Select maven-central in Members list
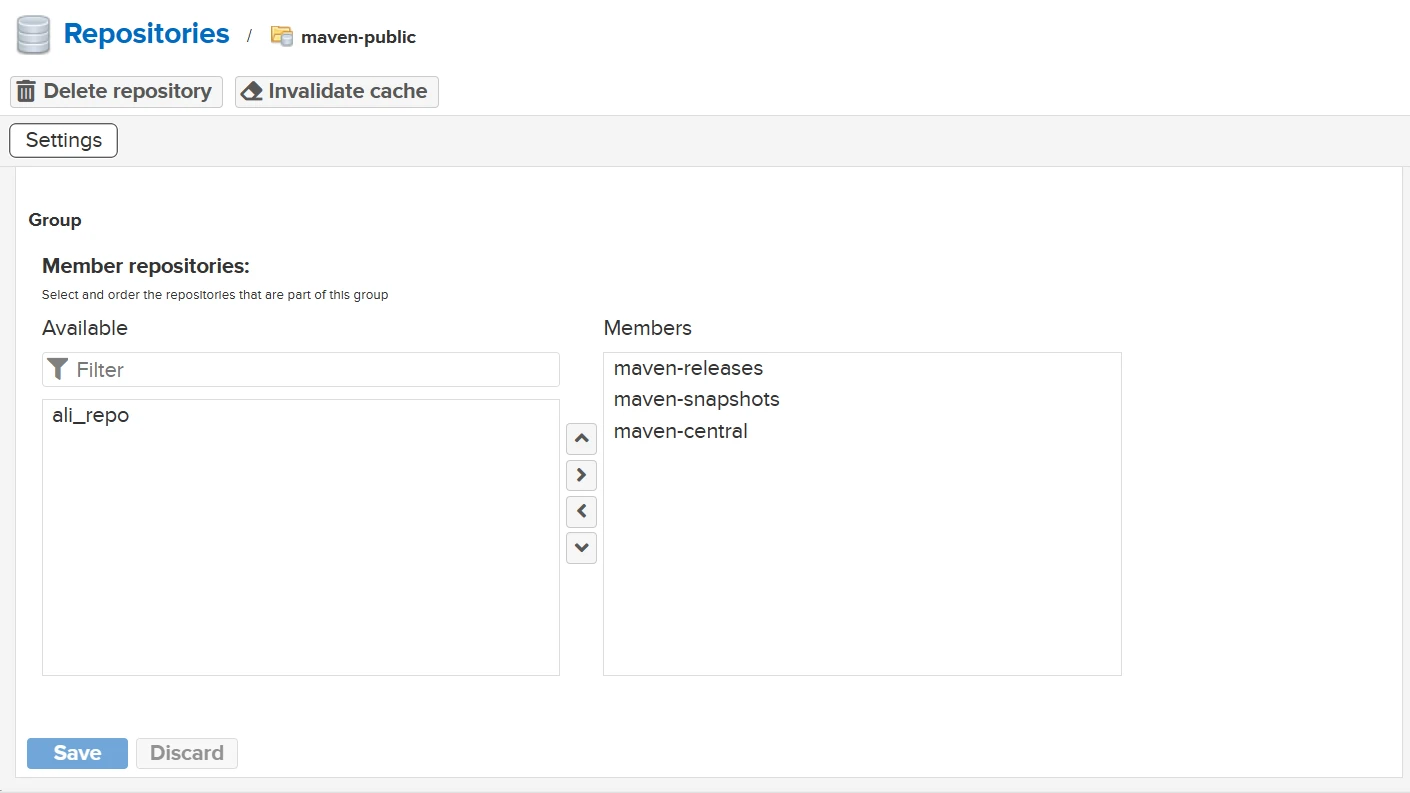The image size is (1410, 793). 680,431
